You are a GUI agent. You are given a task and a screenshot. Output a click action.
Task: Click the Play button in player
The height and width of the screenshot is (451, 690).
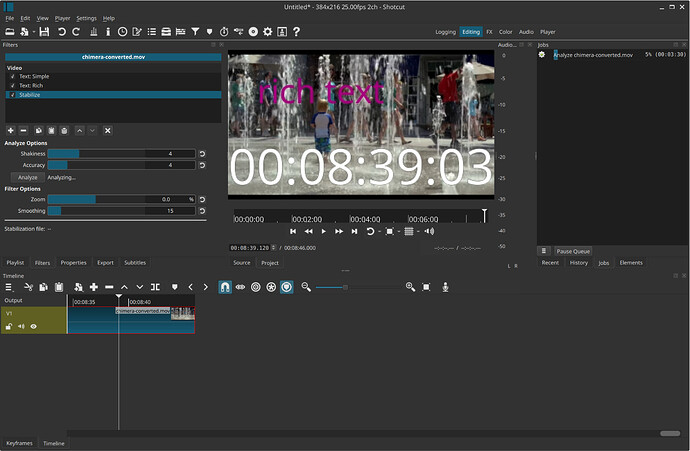click(323, 231)
